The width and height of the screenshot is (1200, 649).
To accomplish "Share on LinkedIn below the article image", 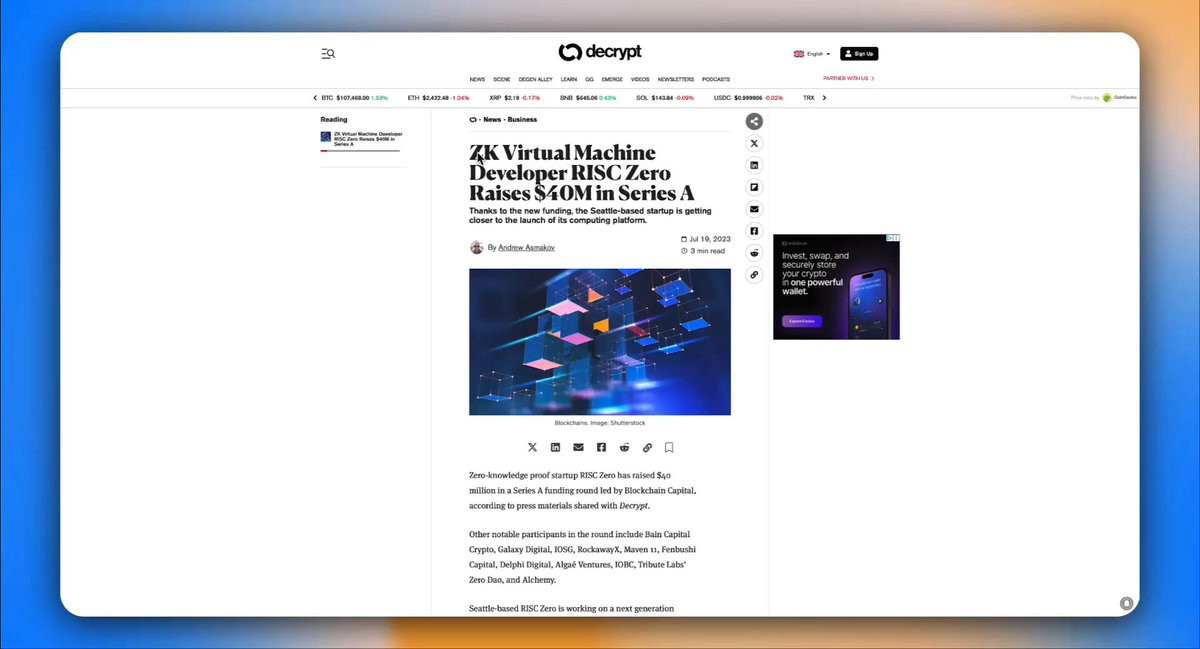I will click(555, 447).
